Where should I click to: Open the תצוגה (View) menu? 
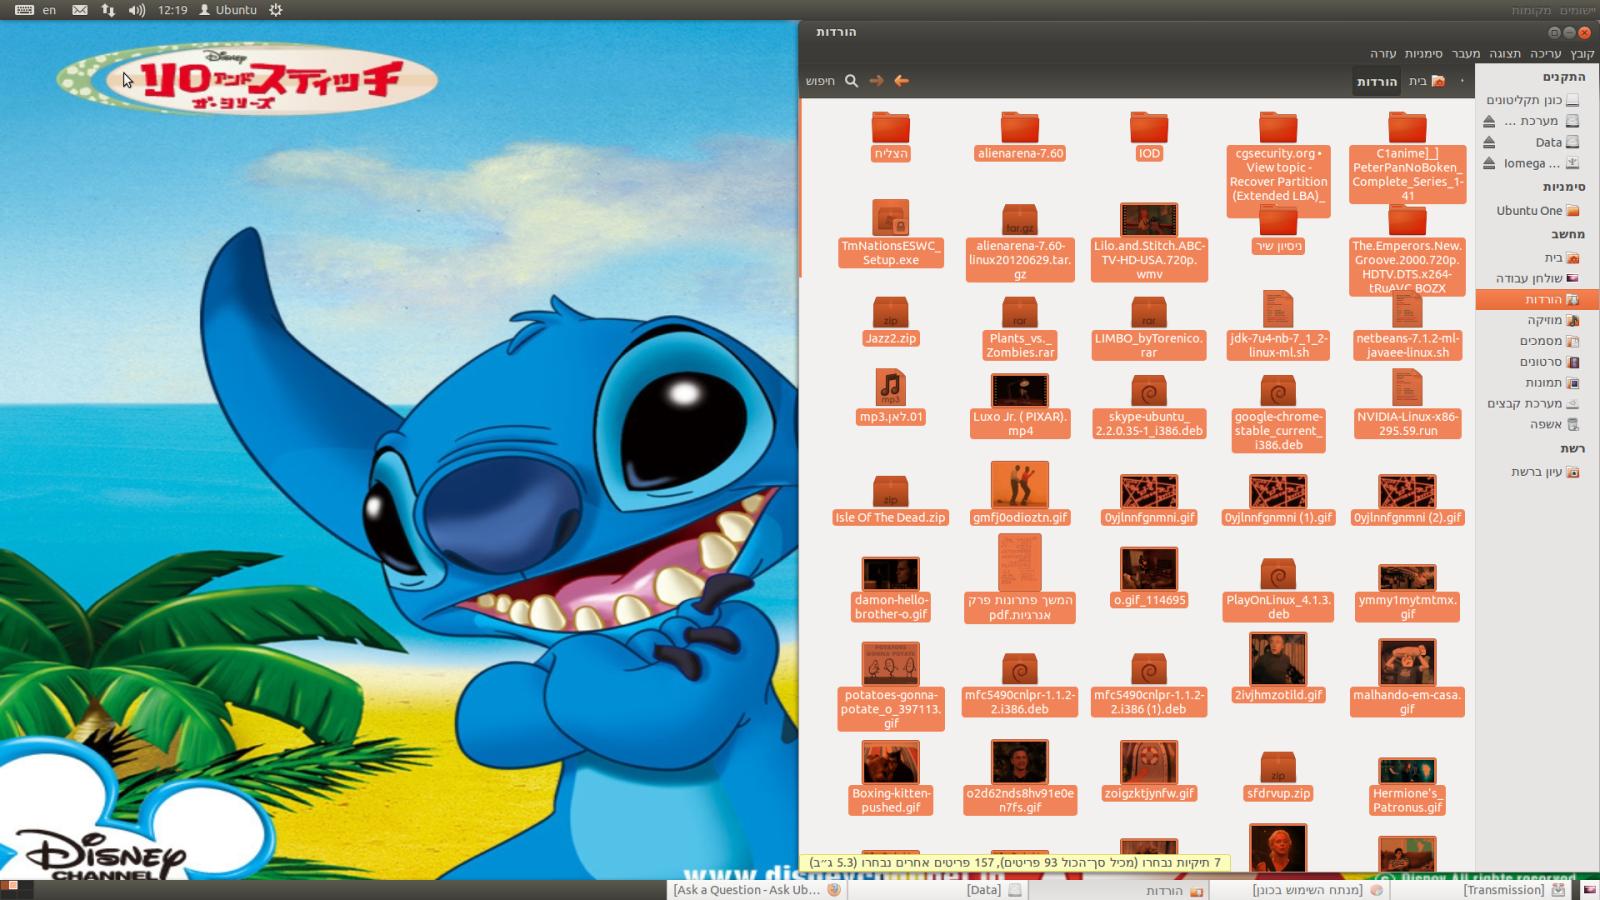click(x=1505, y=54)
